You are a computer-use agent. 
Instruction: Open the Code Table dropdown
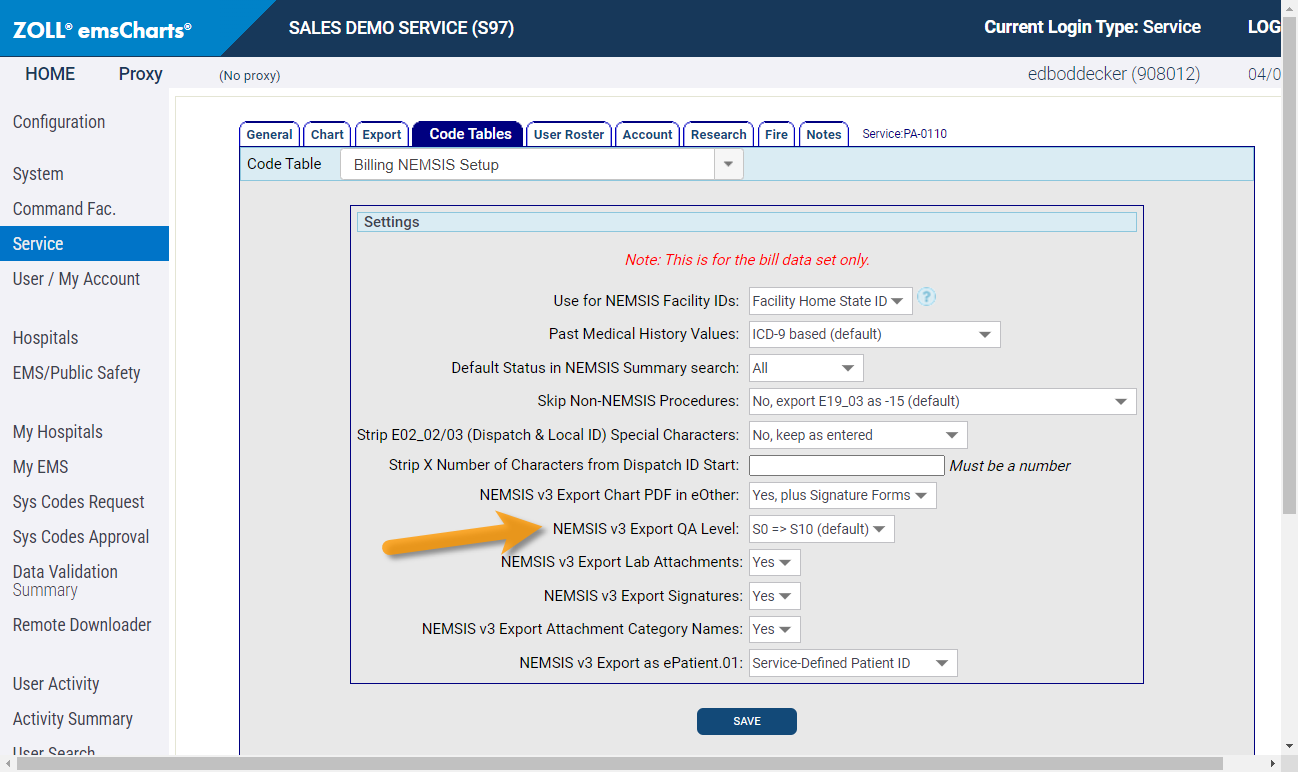[x=541, y=165]
